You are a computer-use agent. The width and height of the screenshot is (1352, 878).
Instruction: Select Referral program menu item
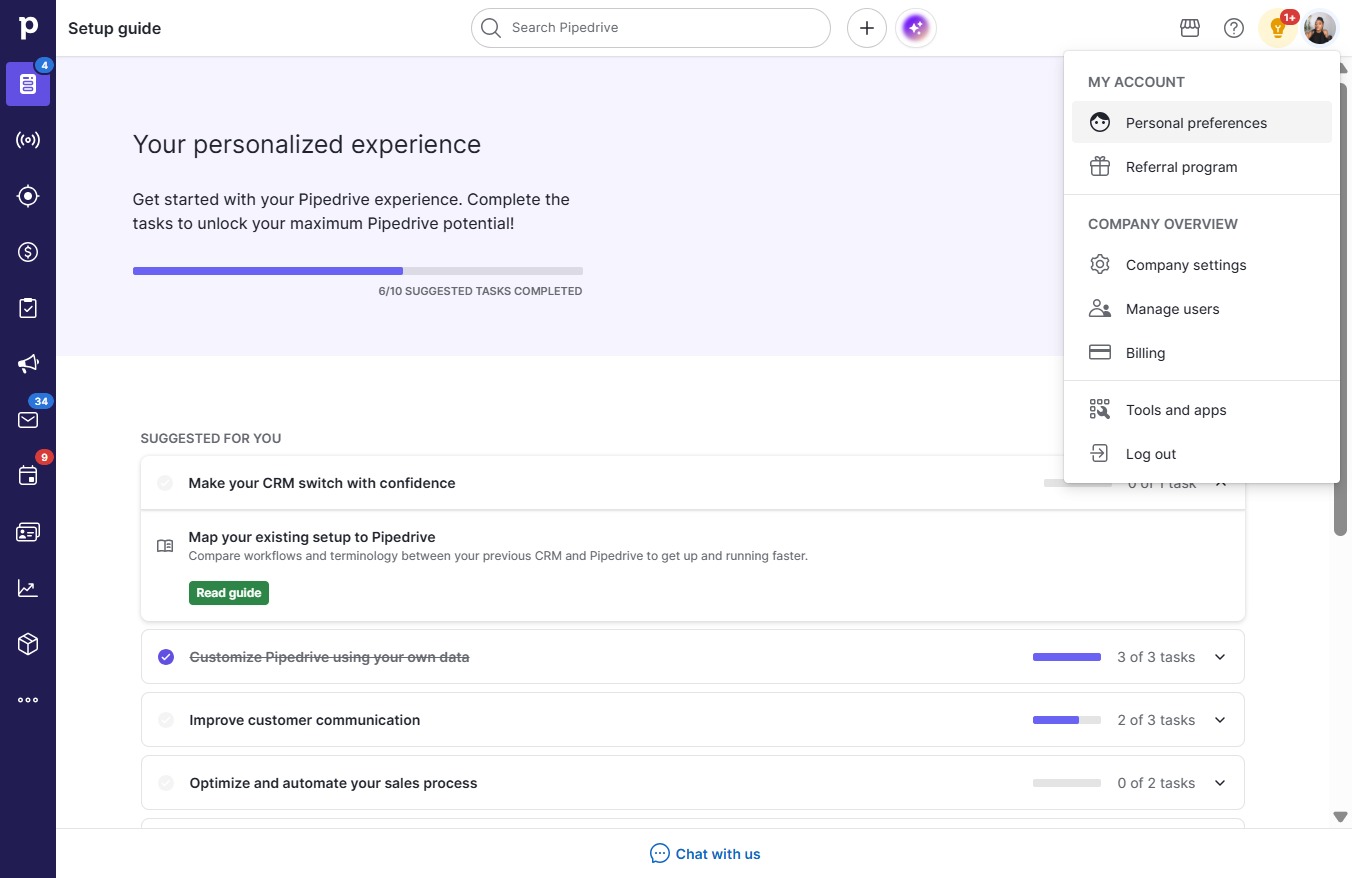pos(1202,166)
